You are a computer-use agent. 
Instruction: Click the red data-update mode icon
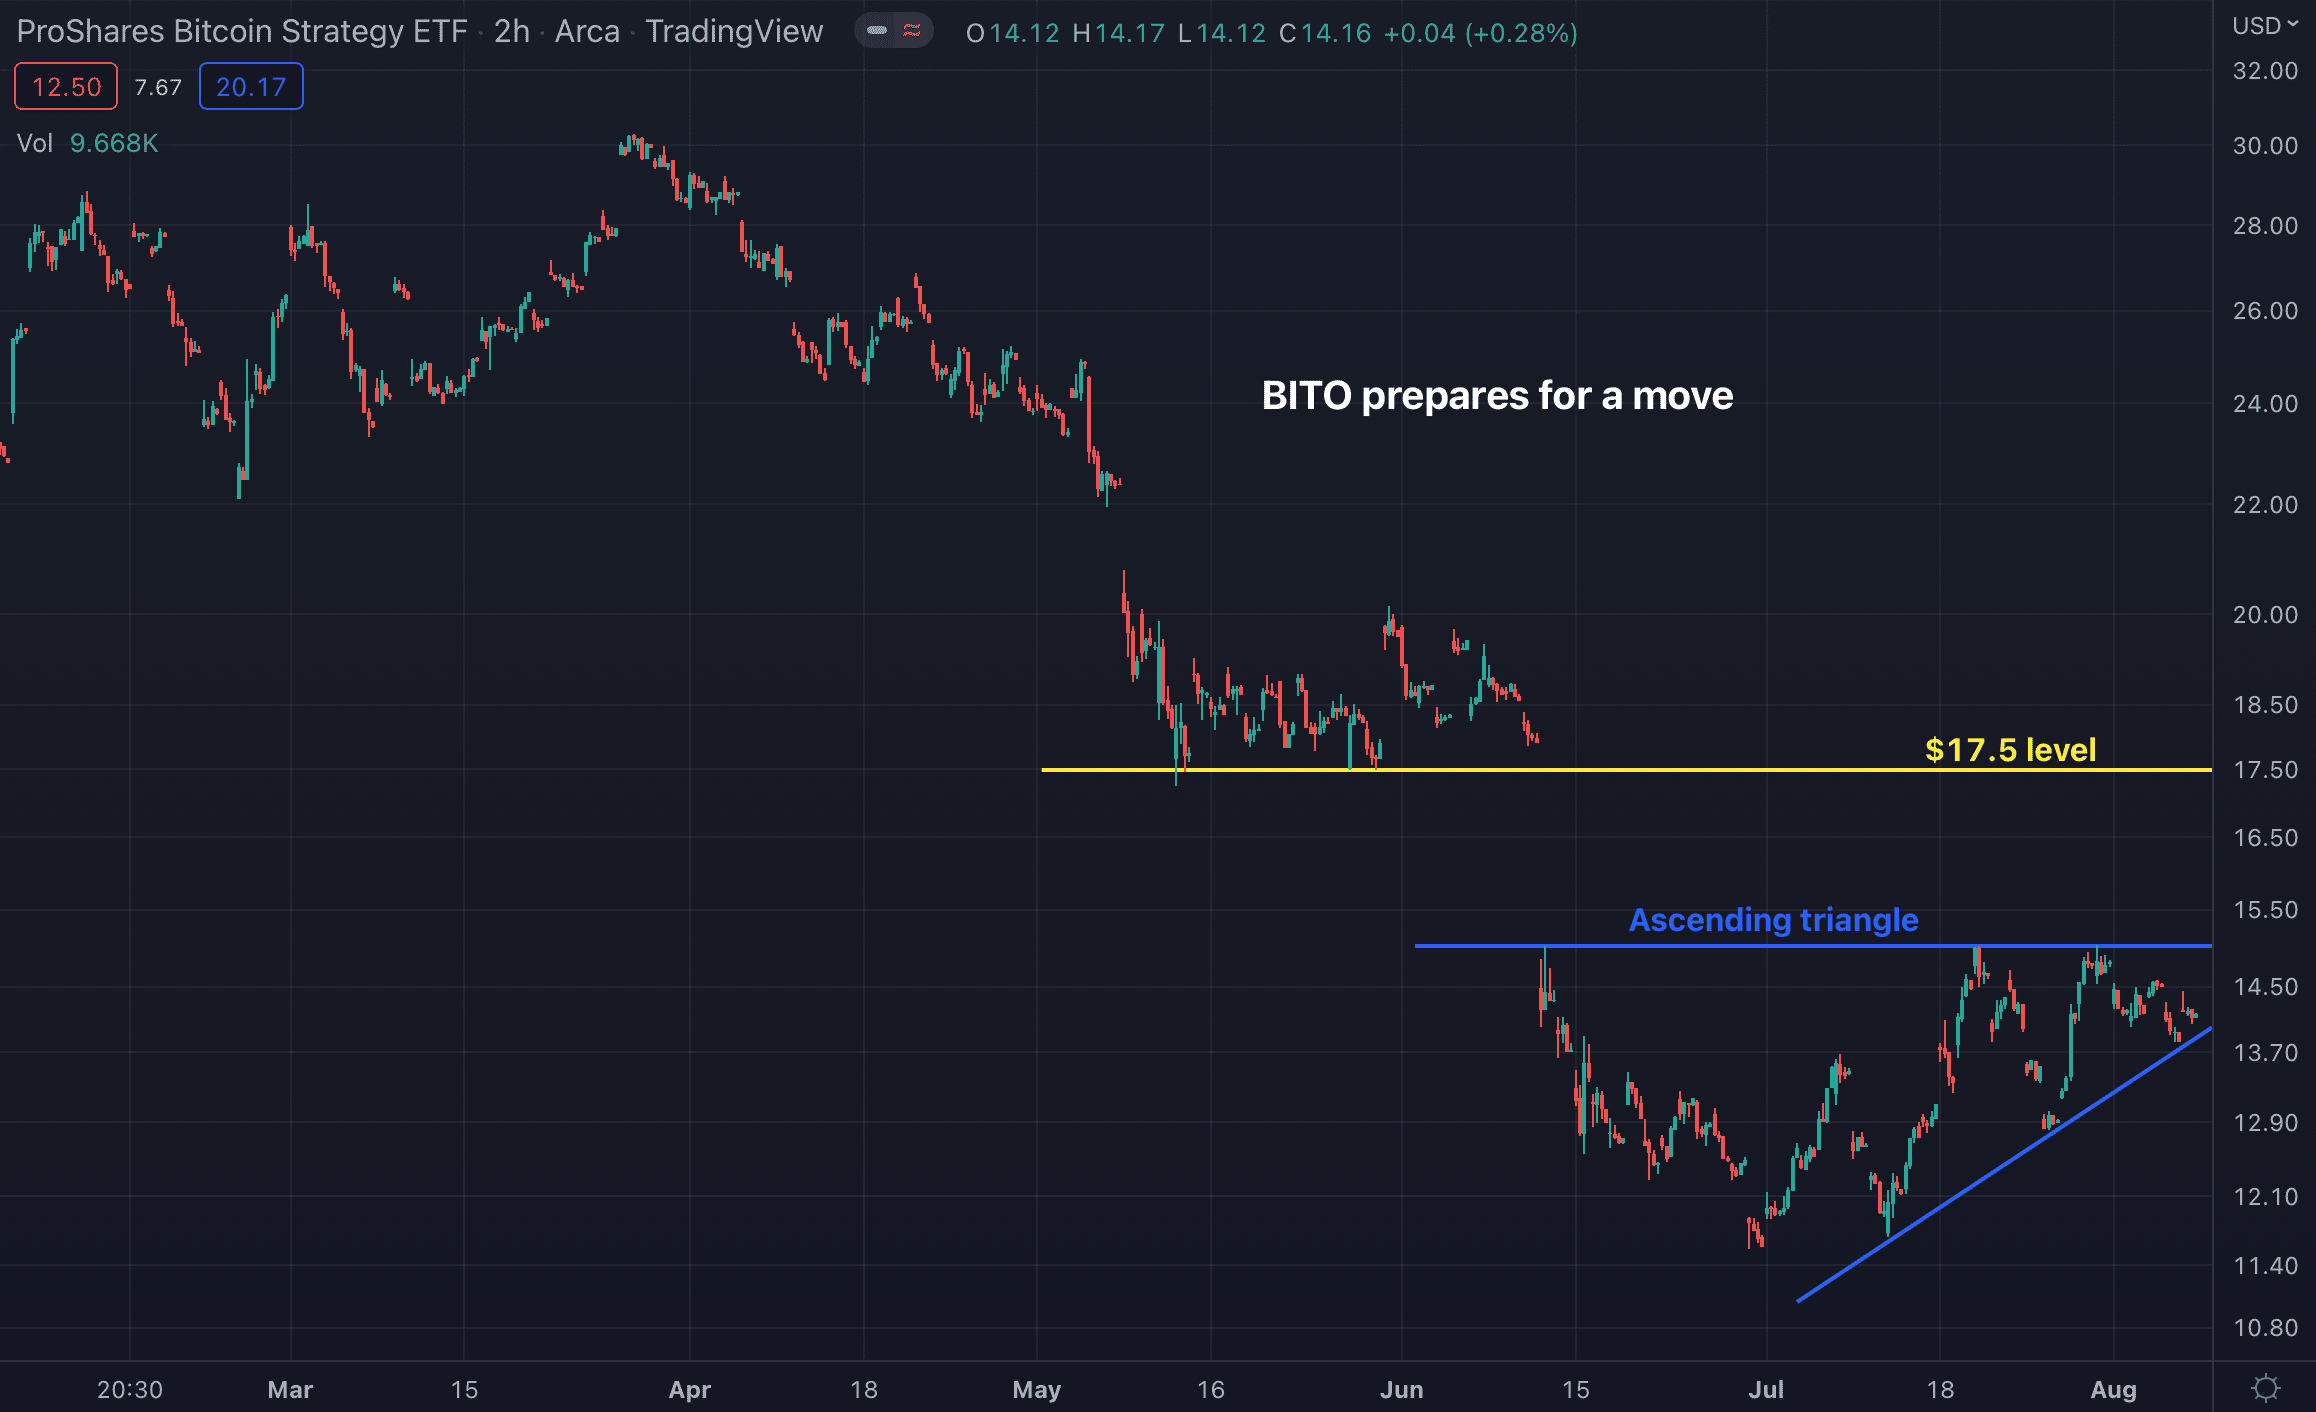[912, 31]
